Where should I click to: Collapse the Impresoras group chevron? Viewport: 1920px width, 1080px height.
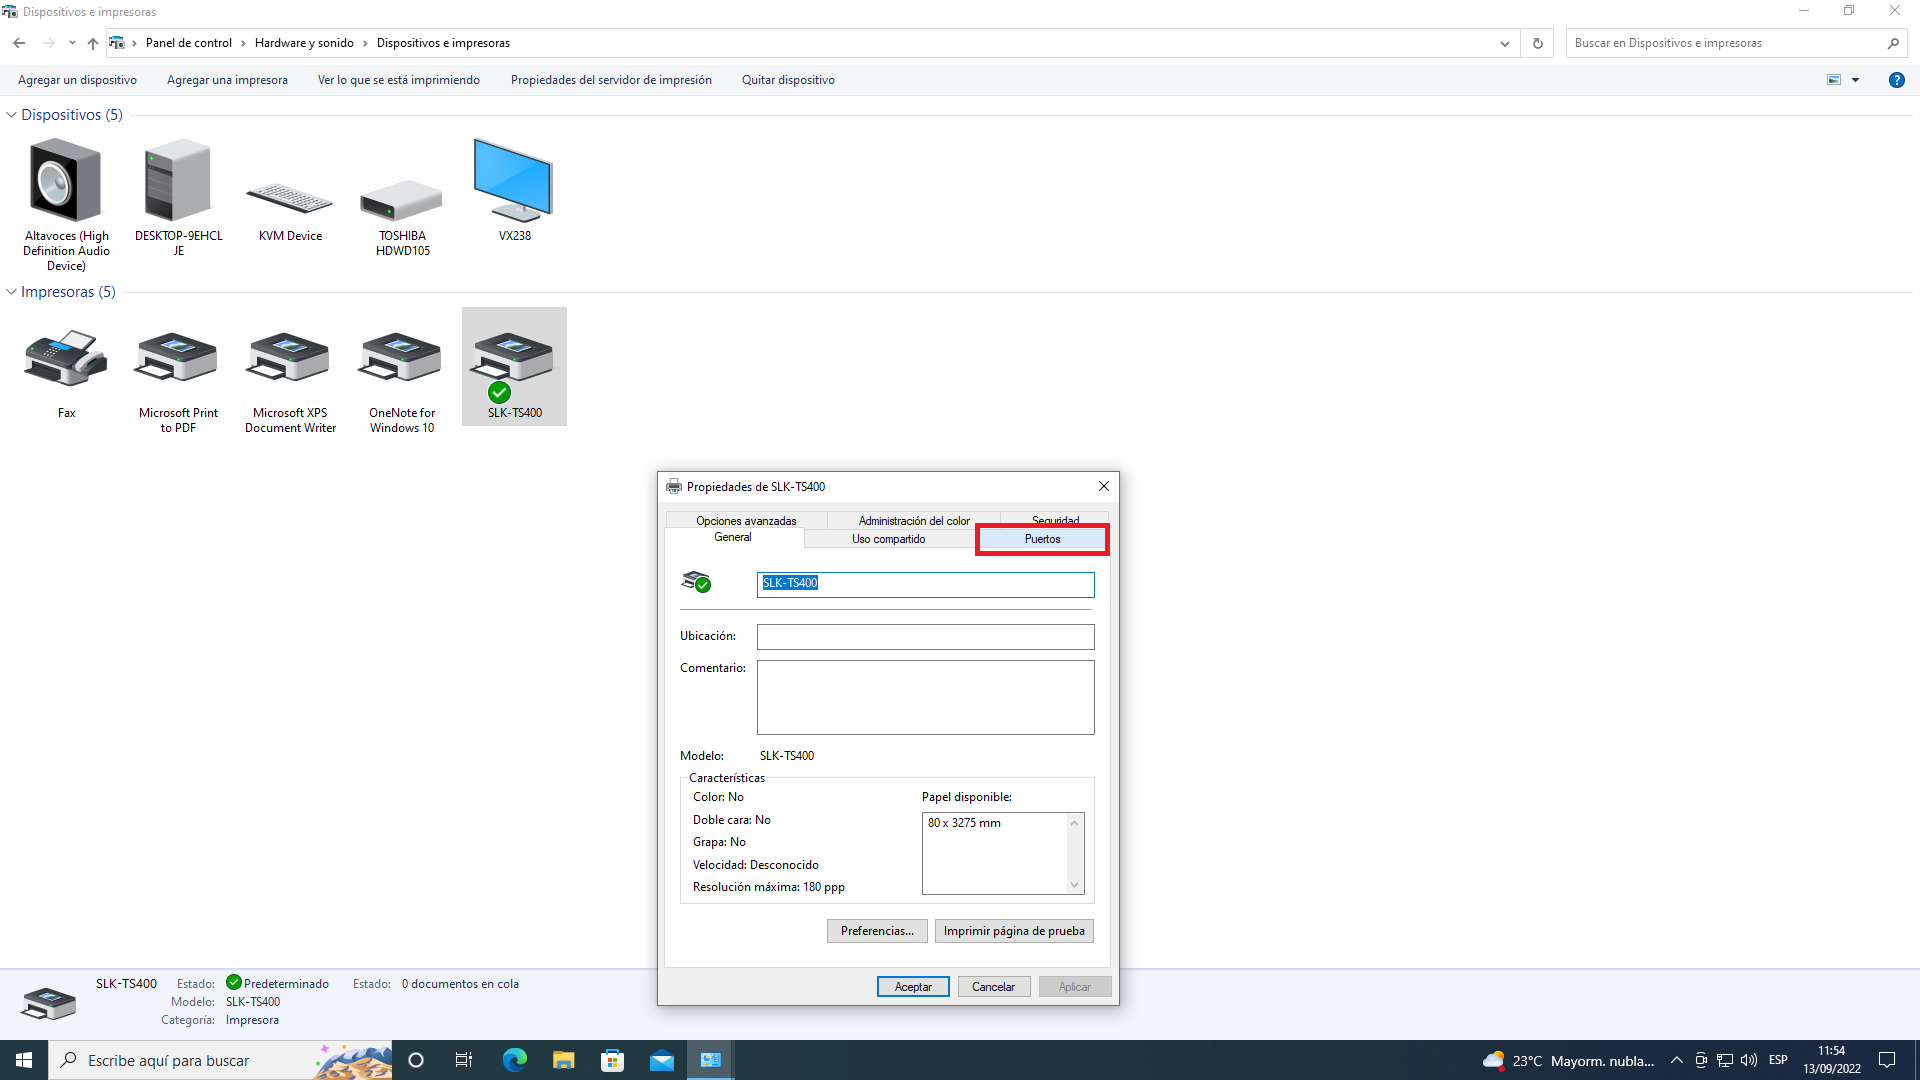click(x=11, y=292)
